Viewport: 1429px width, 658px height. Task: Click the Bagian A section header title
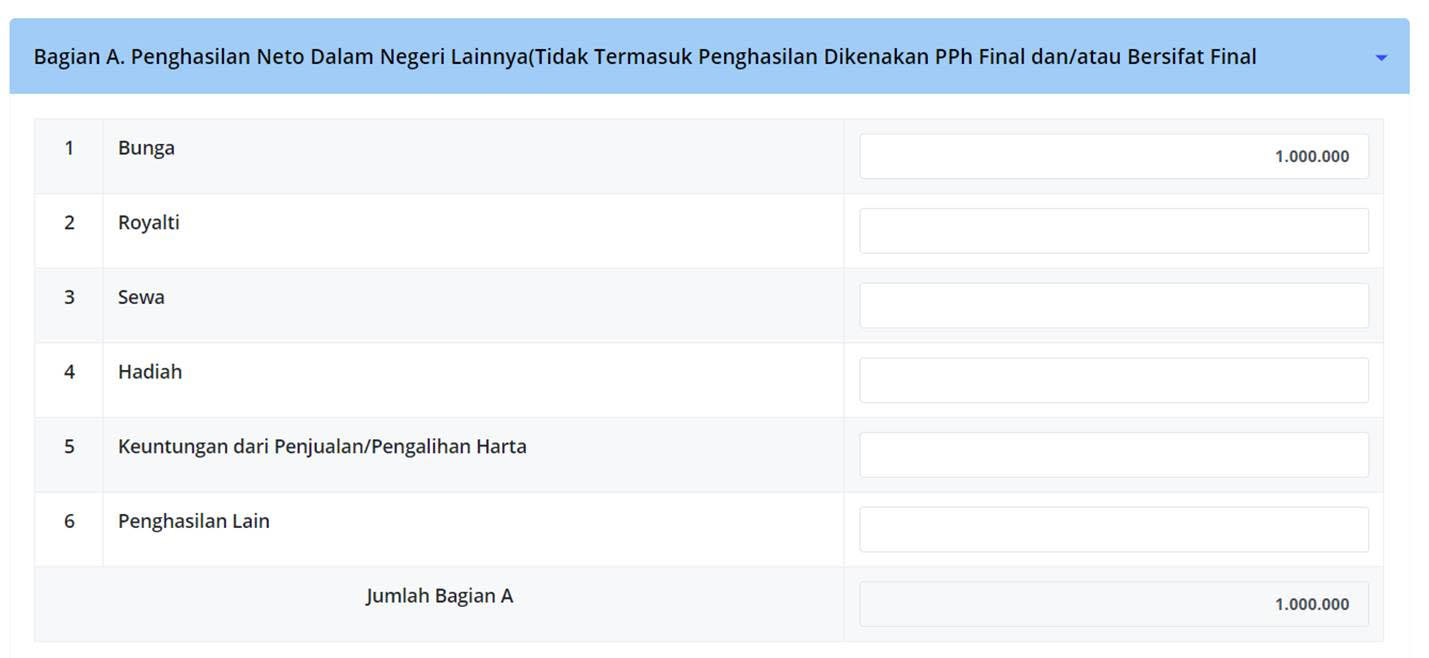point(644,57)
